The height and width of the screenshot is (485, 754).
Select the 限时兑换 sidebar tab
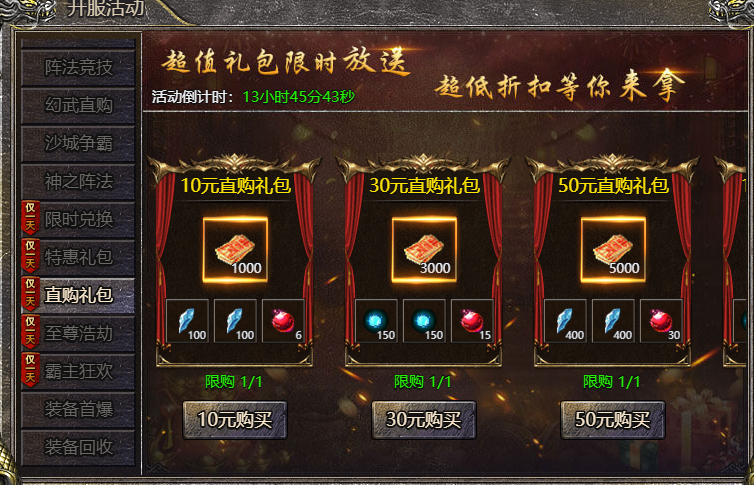point(78,219)
